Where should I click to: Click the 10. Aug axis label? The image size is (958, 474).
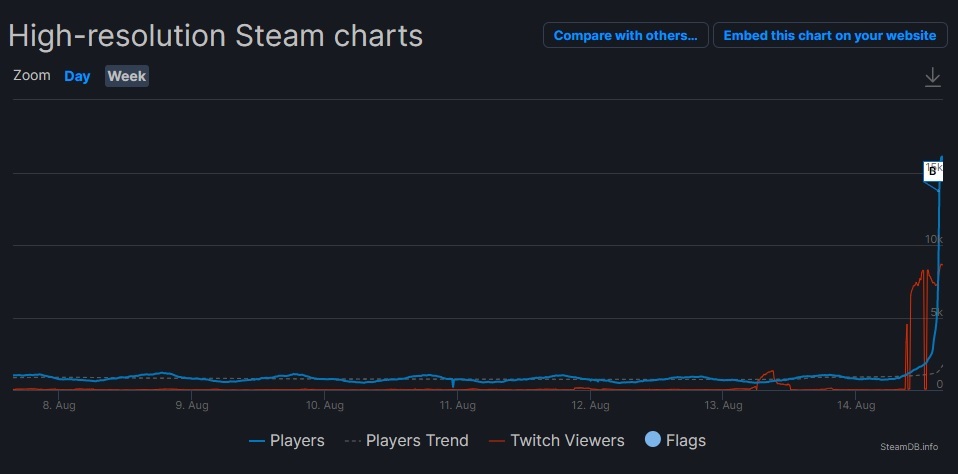[x=324, y=405]
